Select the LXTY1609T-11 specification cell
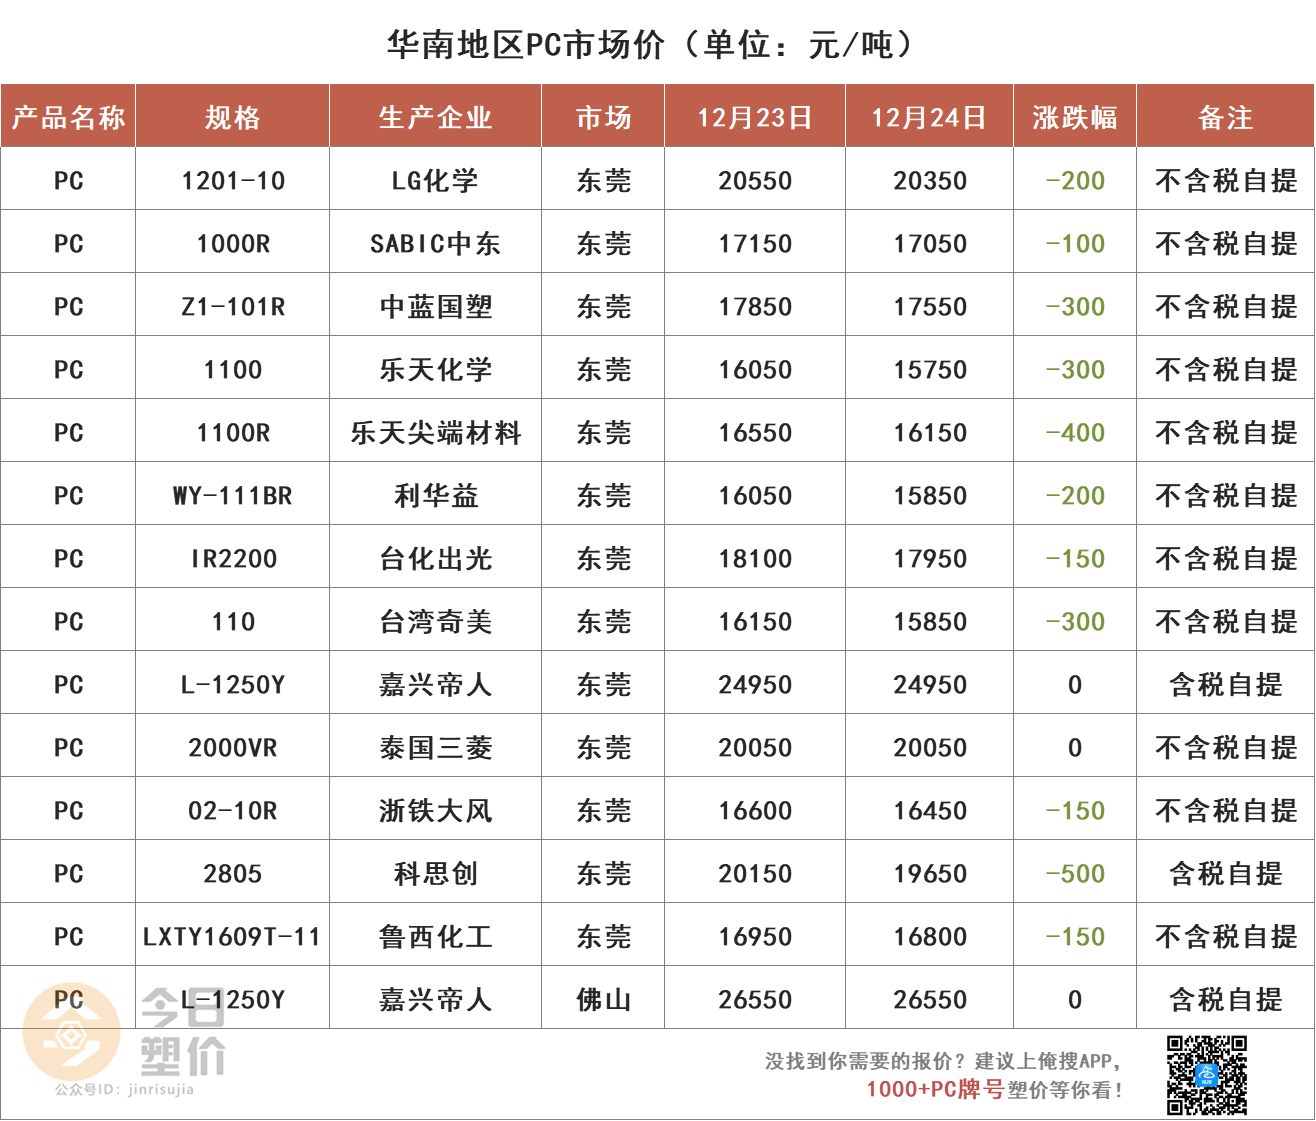This screenshot has height=1121, width=1316. [x=232, y=937]
